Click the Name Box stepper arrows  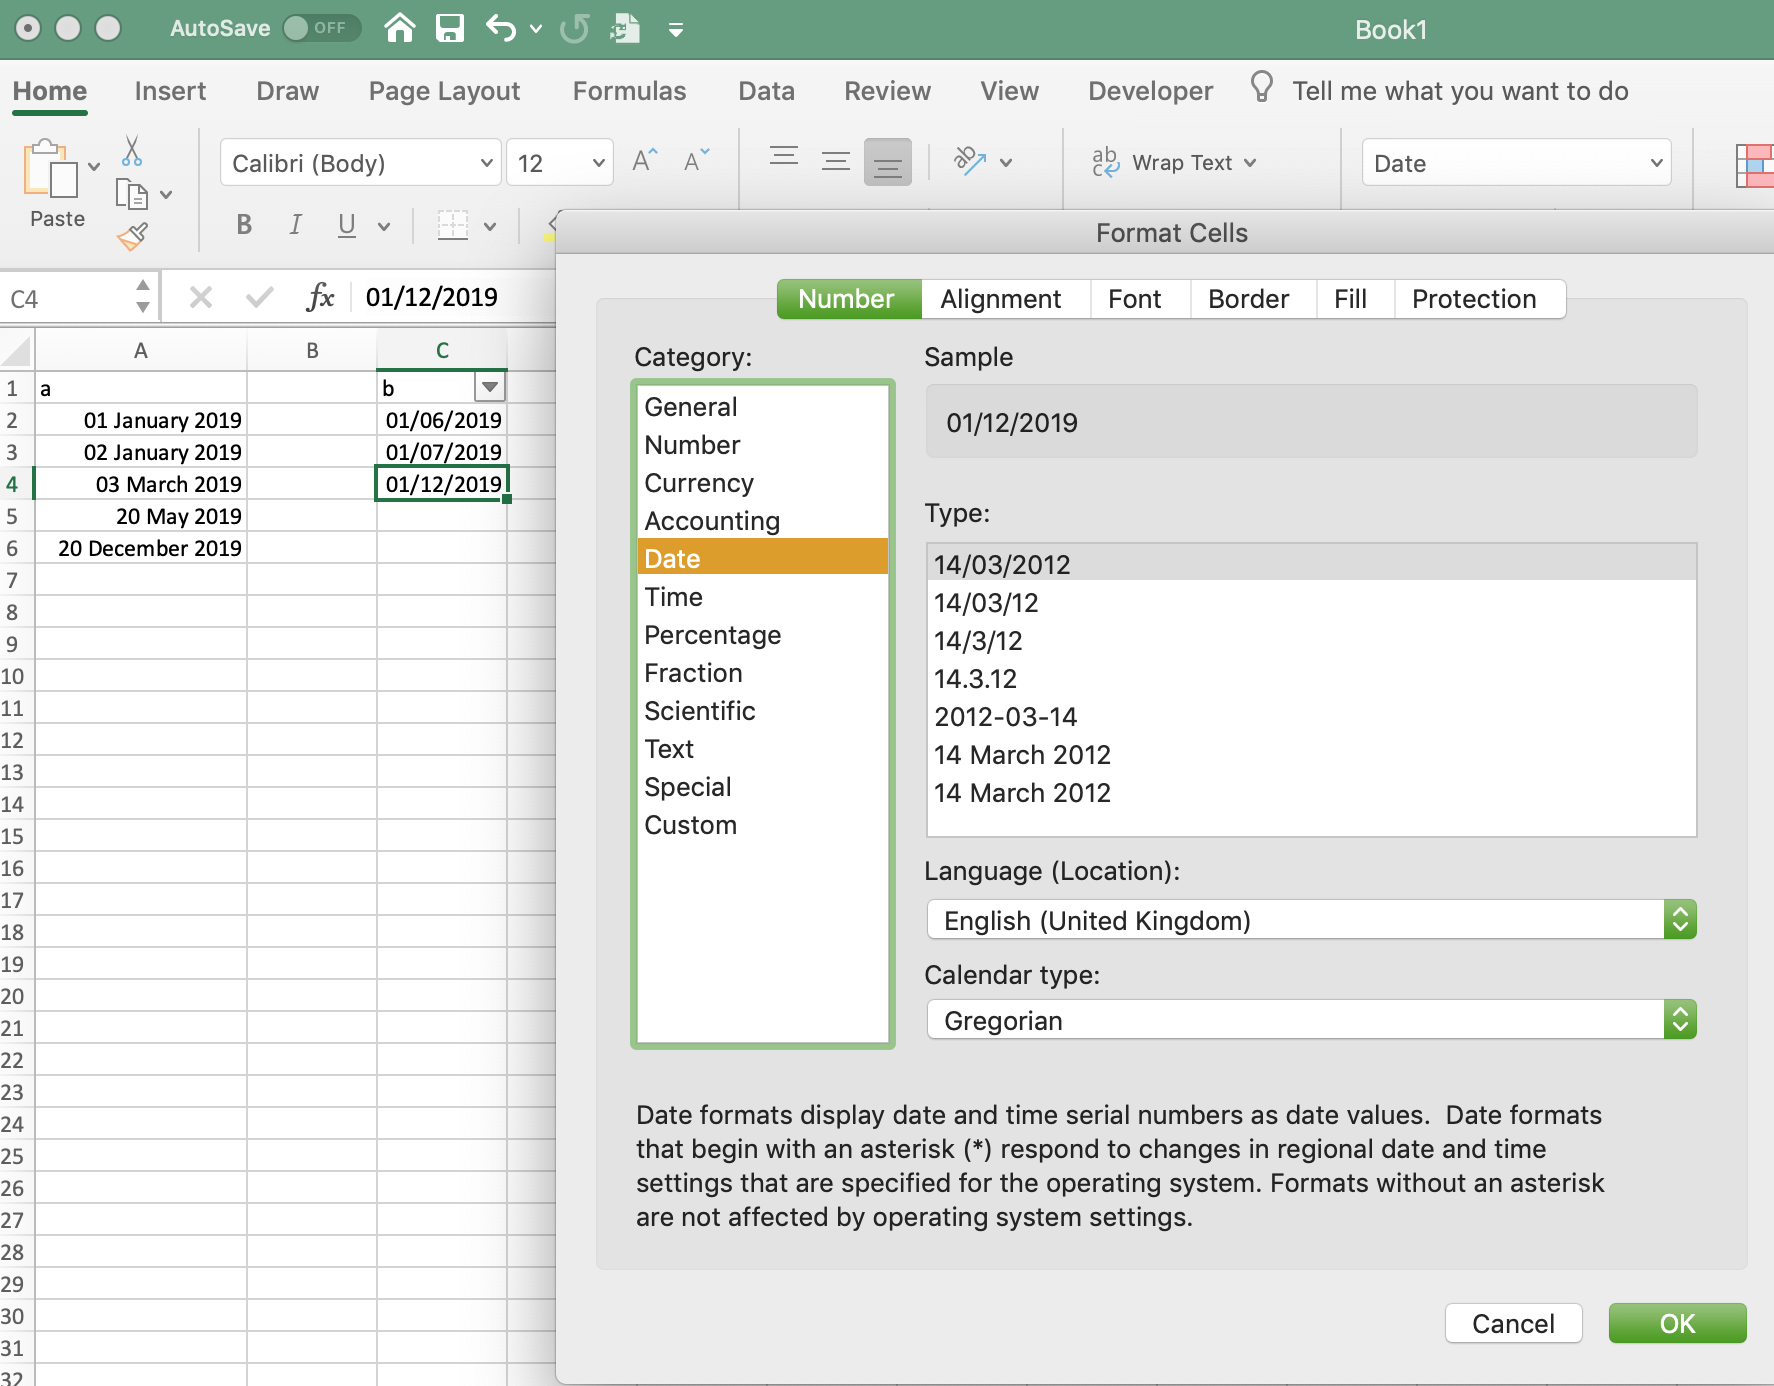143,297
